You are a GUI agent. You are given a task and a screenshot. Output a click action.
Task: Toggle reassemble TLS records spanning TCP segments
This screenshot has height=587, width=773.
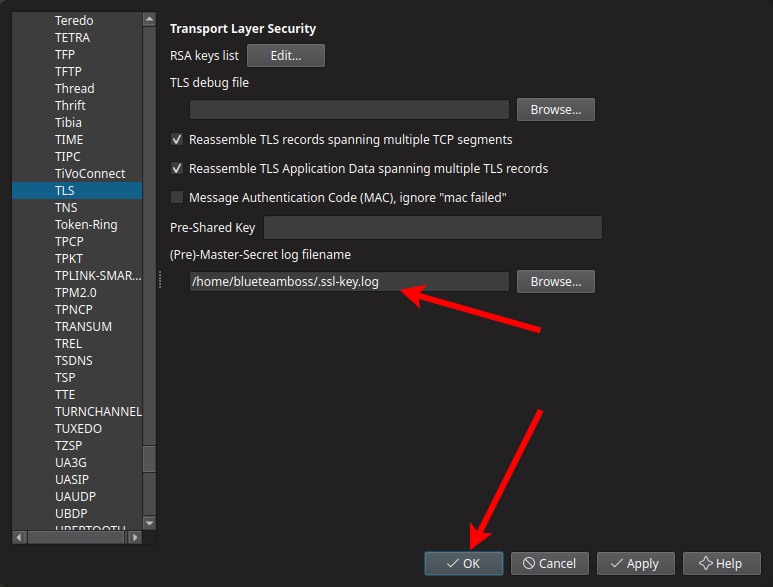178,140
